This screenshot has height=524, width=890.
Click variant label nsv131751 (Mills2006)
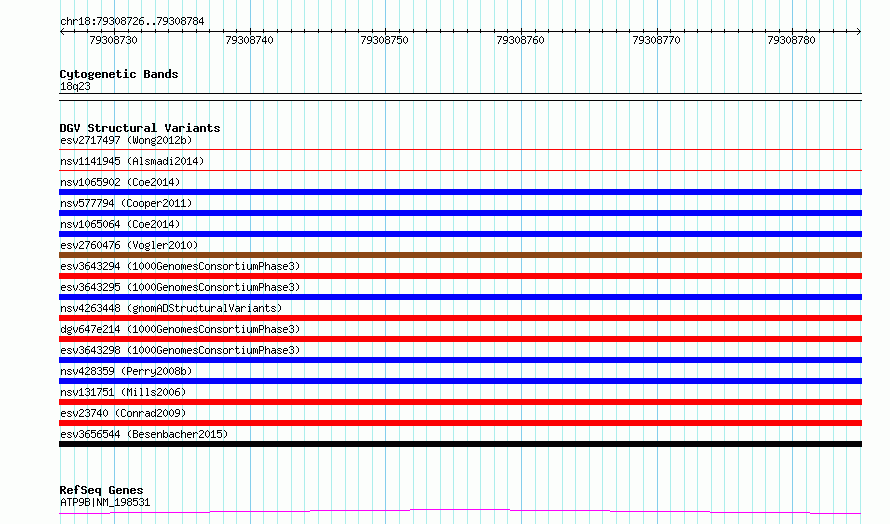tap(123, 392)
